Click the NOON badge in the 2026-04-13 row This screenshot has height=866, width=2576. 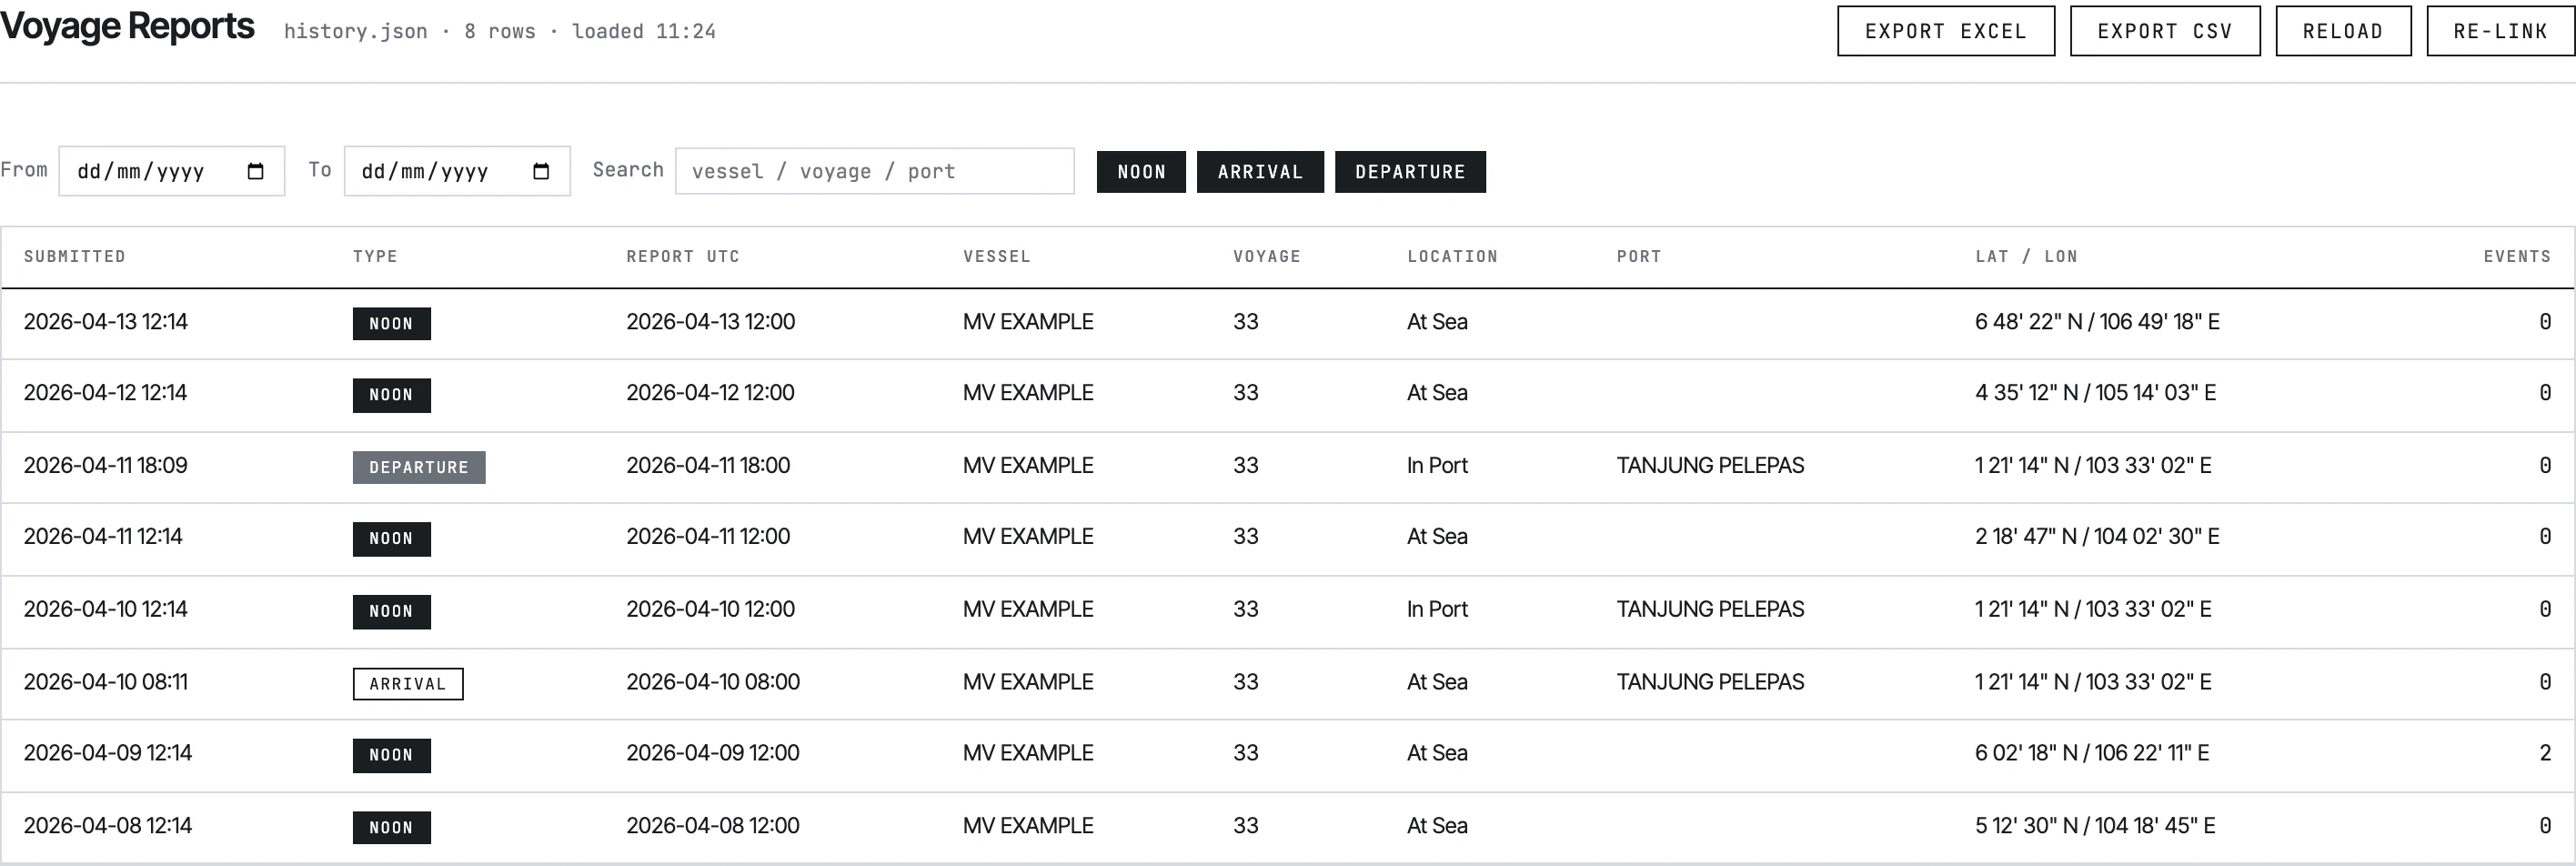point(392,324)
